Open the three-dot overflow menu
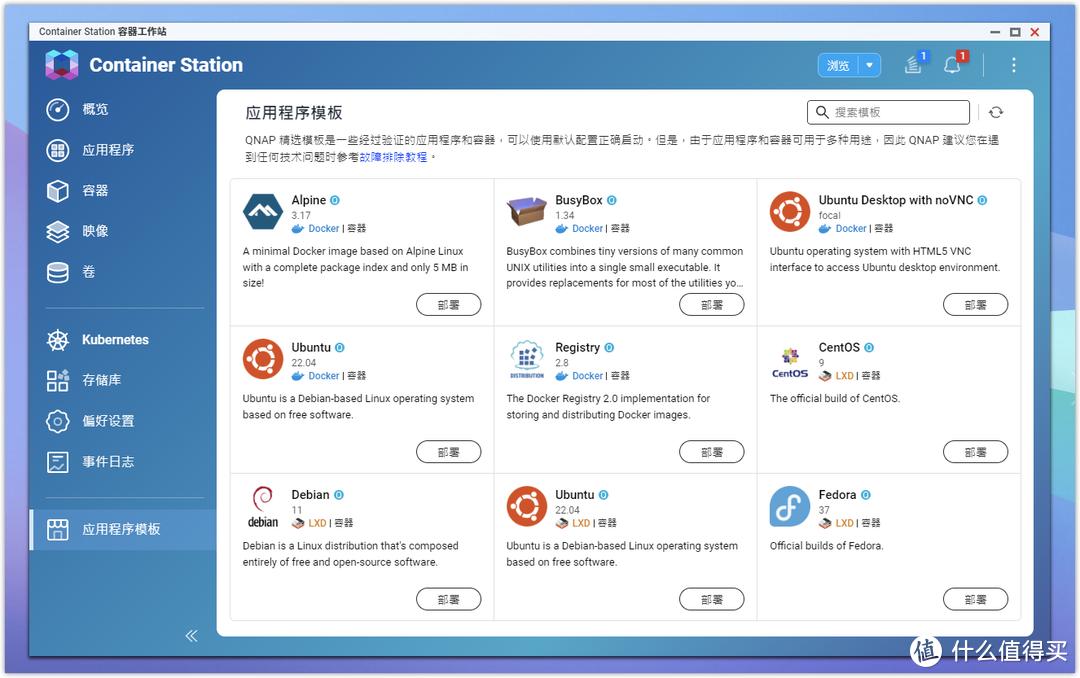The height and width of the screenshot is (678, 1080). (x=1014, y=64)
